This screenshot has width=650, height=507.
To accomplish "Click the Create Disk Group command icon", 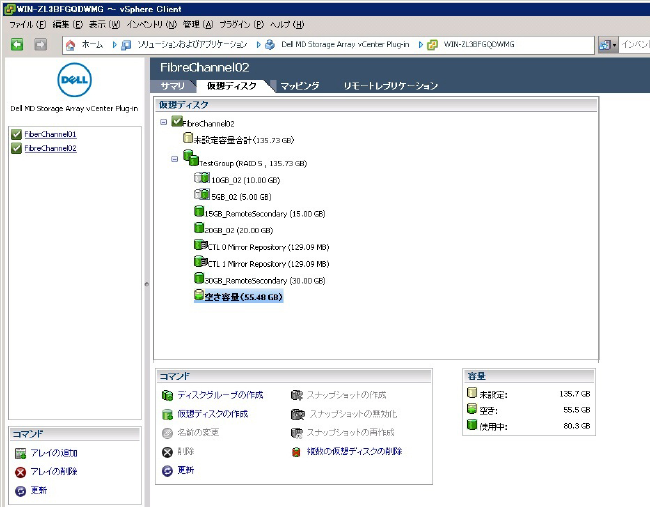I will click(167, 395).
